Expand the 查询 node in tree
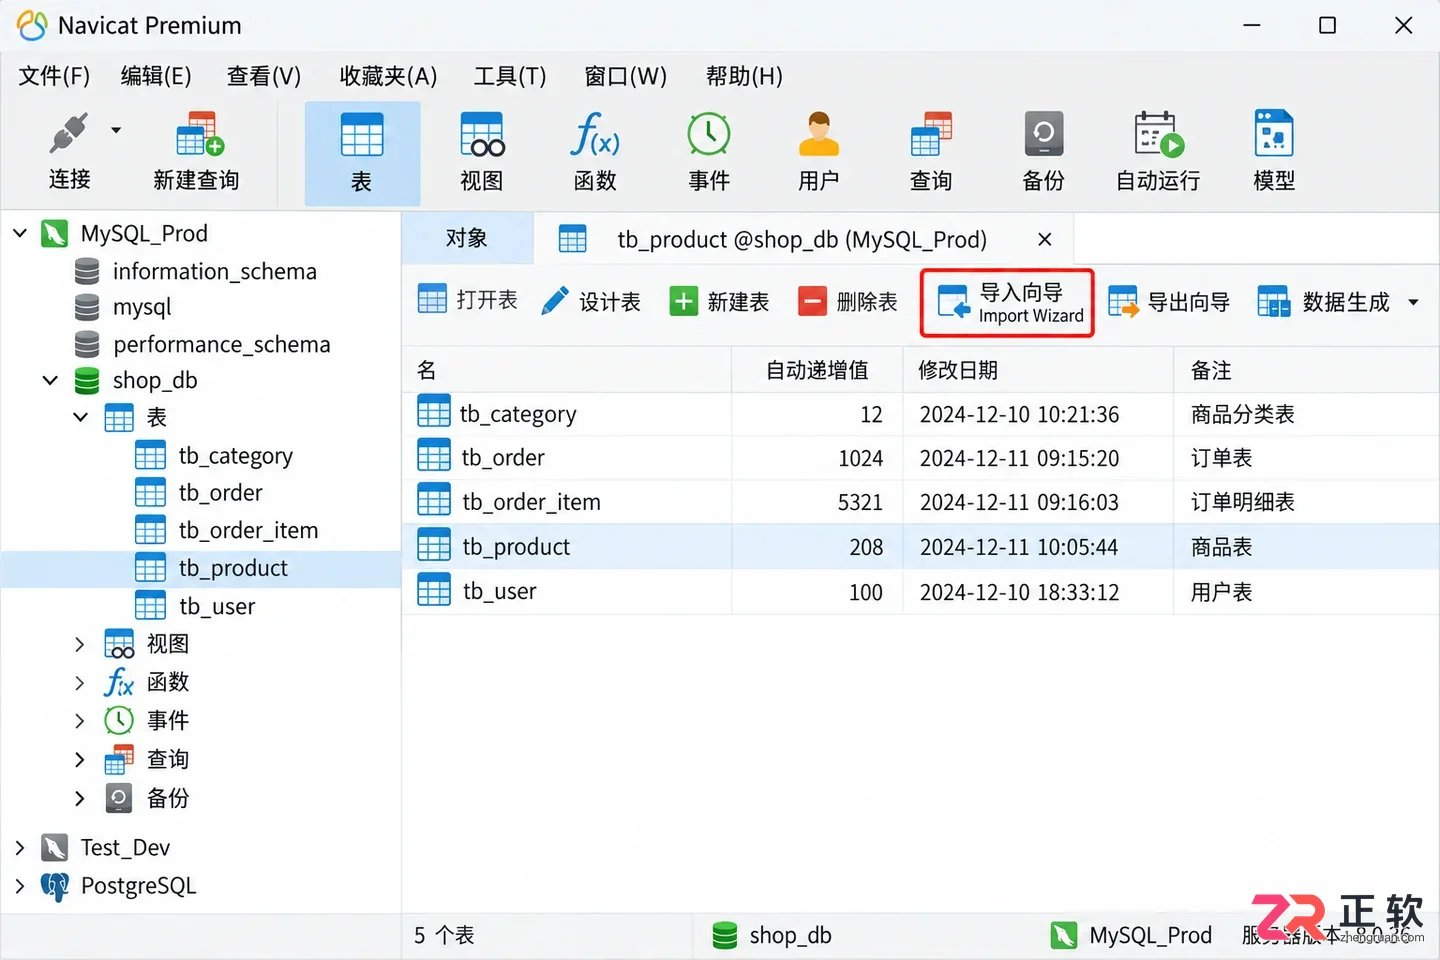The width and height of the screenshot is (1440, 960). click(x=80, y=759)
